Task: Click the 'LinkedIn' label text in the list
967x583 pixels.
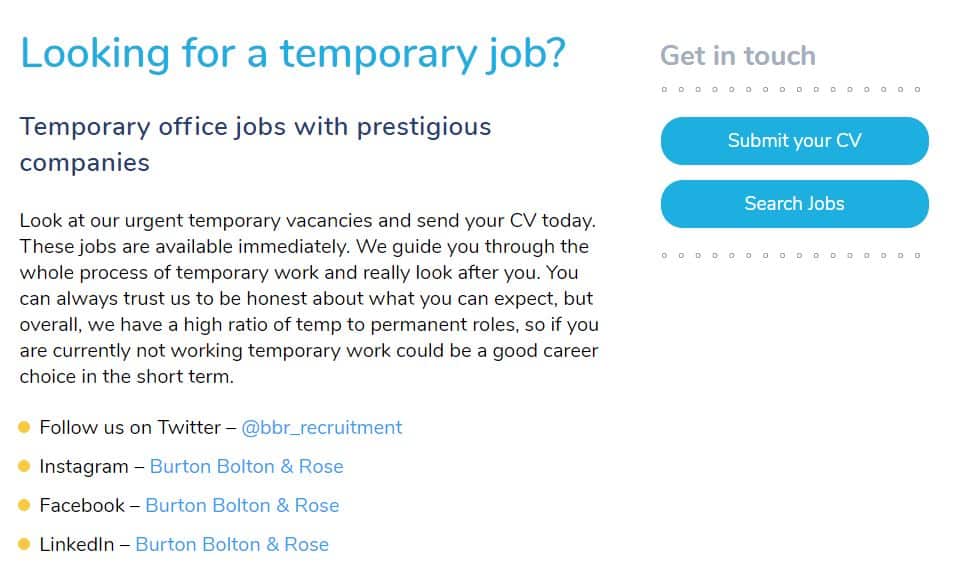Action: click(76, 544)
